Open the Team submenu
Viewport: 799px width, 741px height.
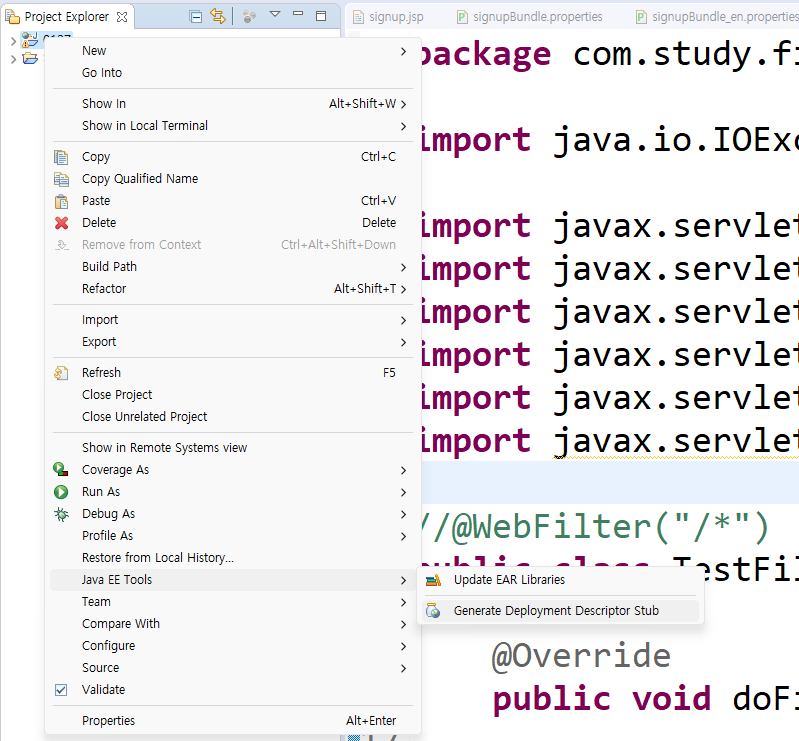coord(233,602)
